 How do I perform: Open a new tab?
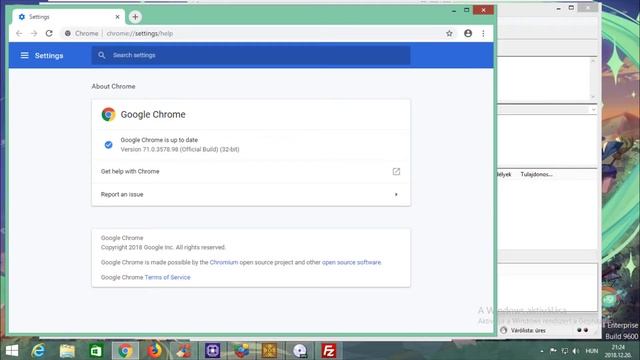(135, 17)
